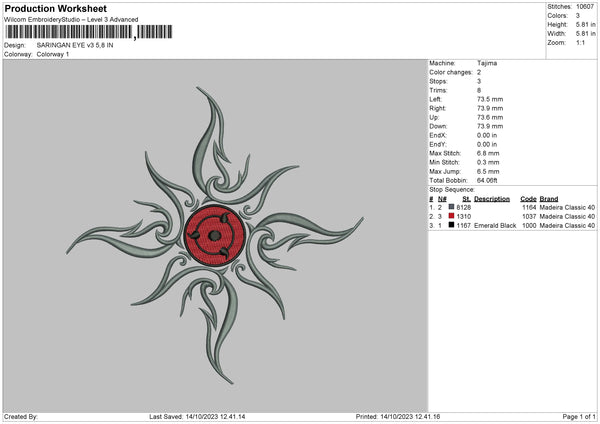Click the Brand column header
Image resolution: width=600 pixels, height=424 pixels.
click(549, 199)
